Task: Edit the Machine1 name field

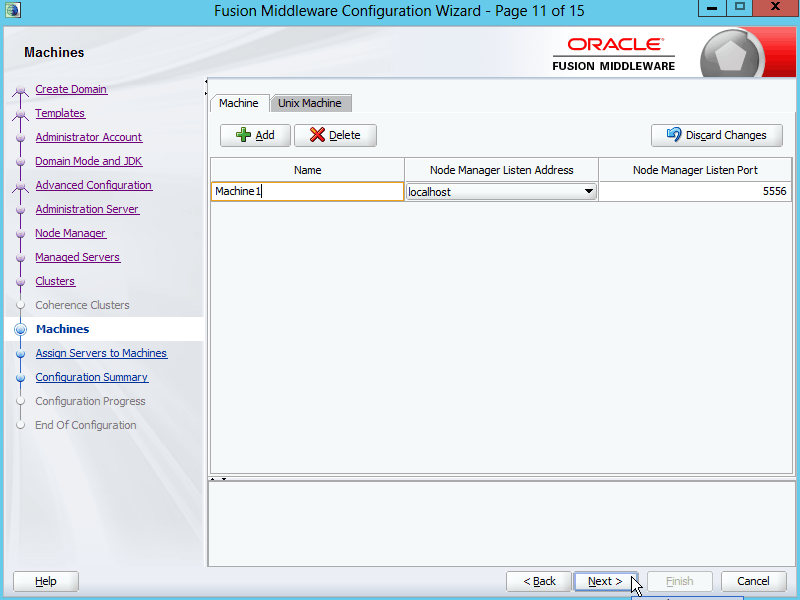Action: tap(307, 191)
